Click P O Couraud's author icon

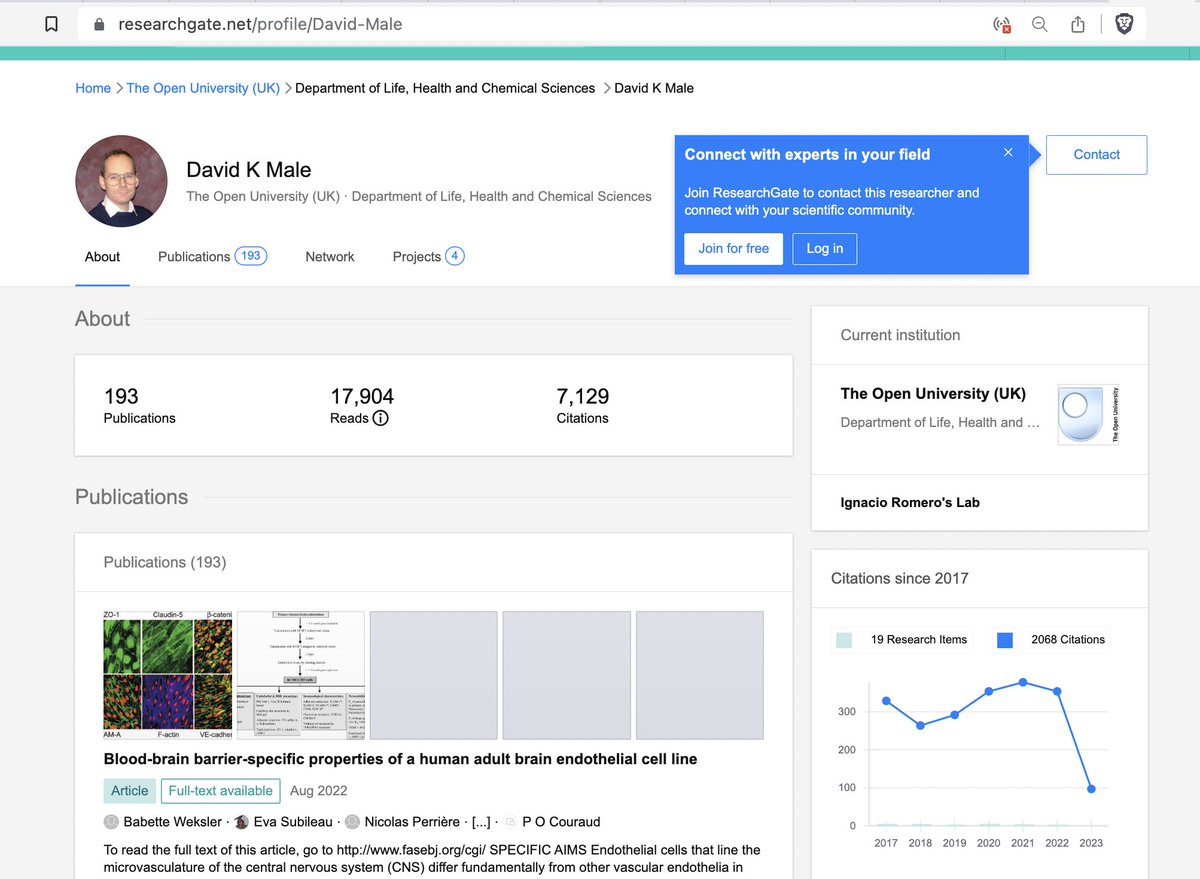511,822
